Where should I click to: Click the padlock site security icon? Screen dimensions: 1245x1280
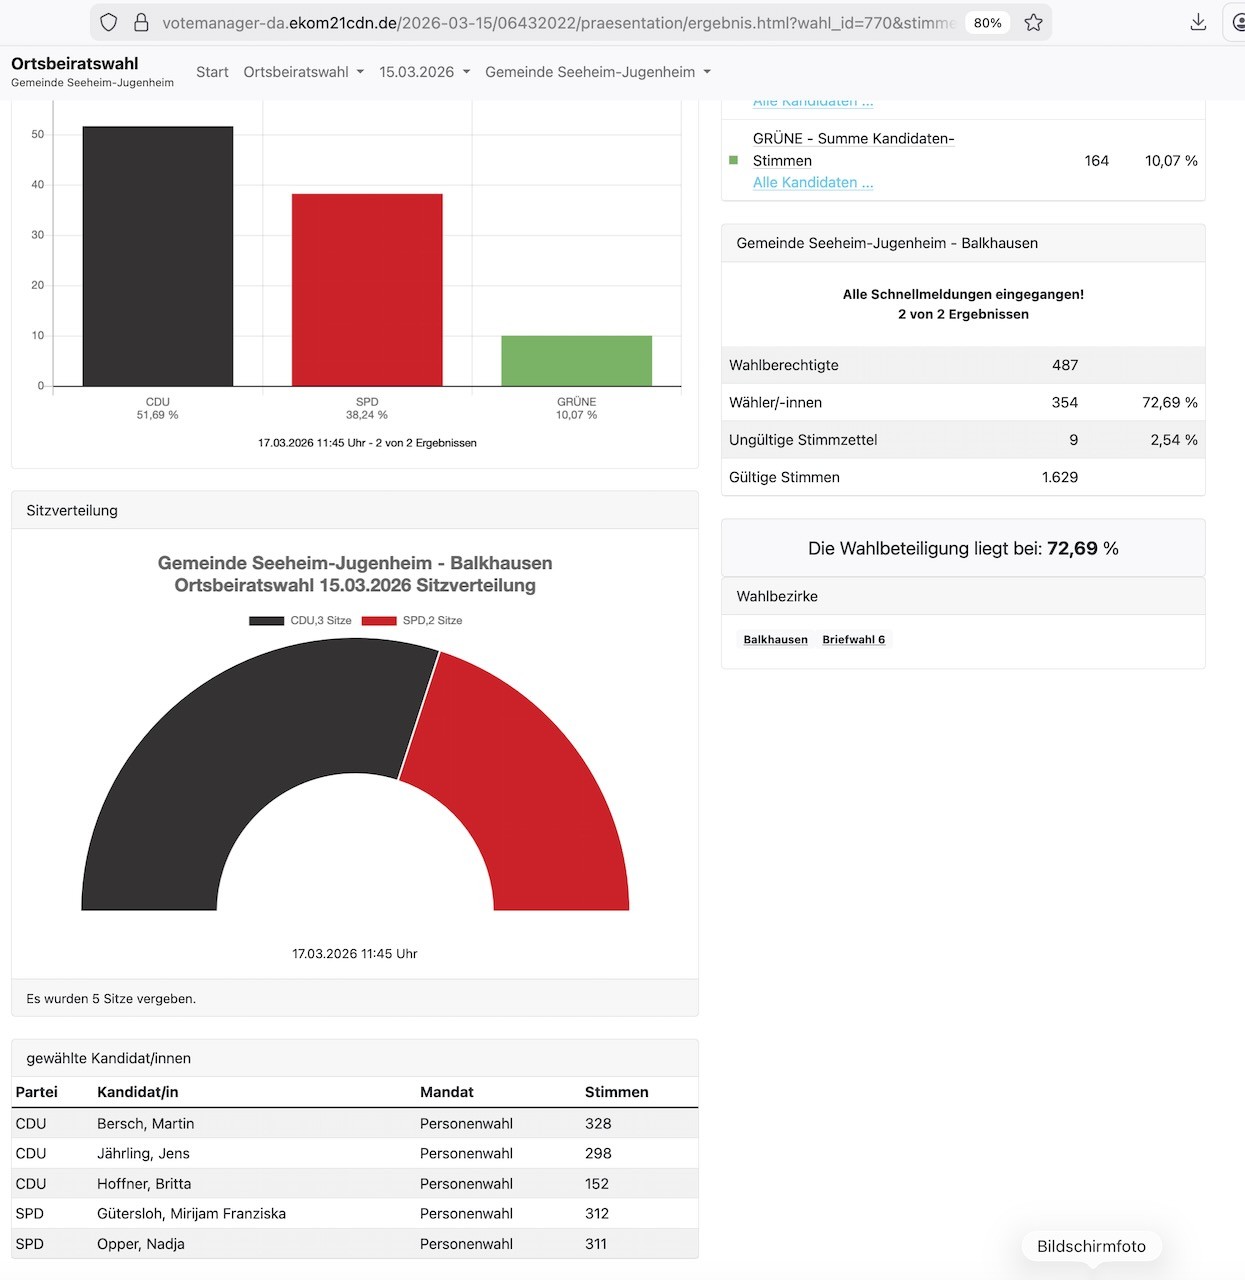141,22
